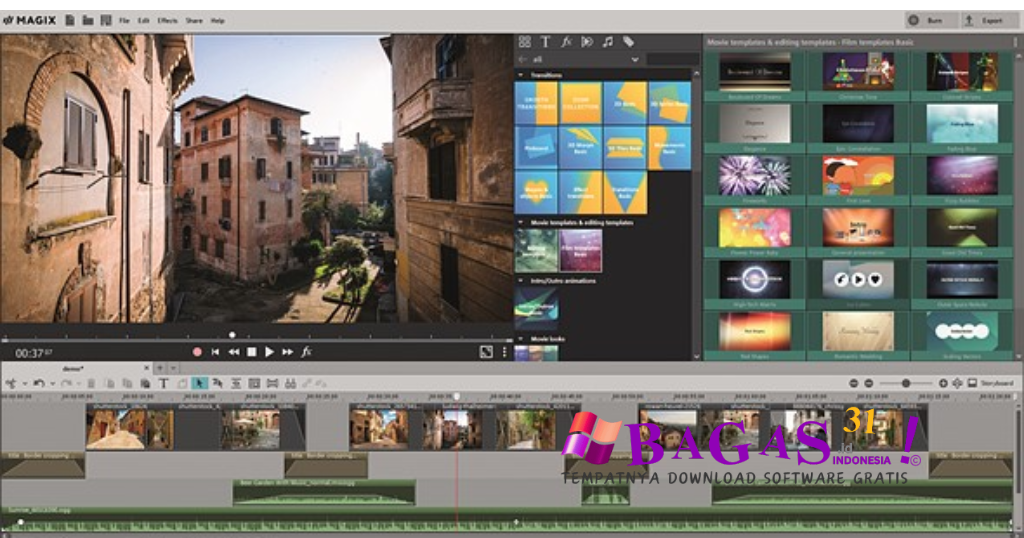Open the preview fx effects icon
1024x538 pixels.
tap(306, 352)
